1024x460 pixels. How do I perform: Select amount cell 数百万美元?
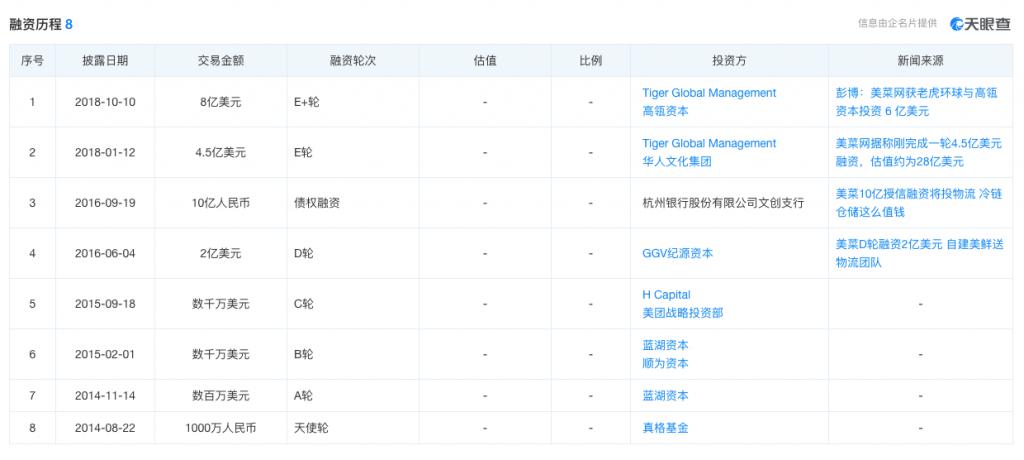click(x=221, y=395)
